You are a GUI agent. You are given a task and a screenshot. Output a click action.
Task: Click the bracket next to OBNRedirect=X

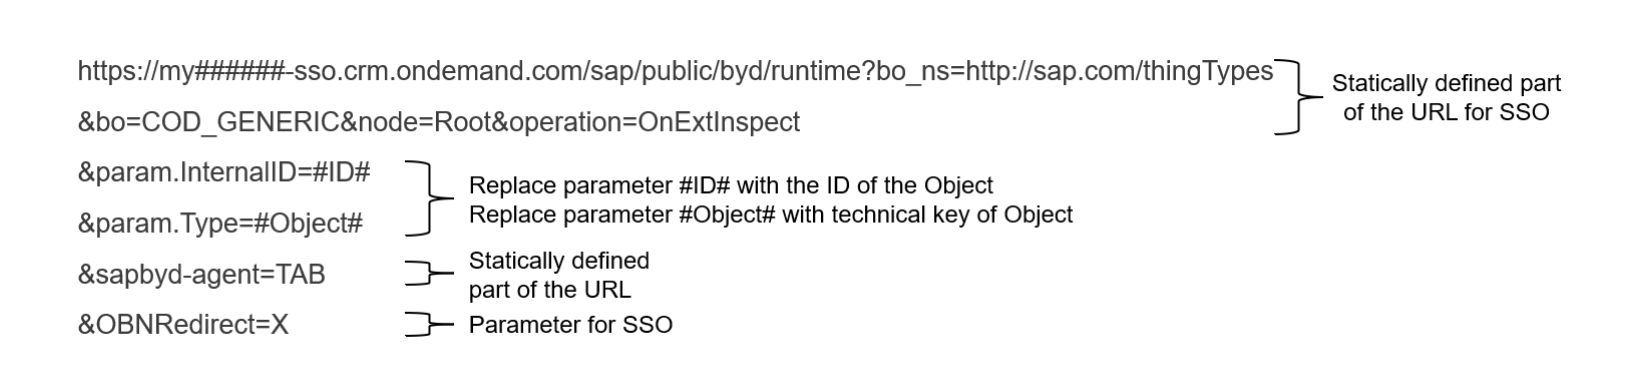(x=424, y=324)
